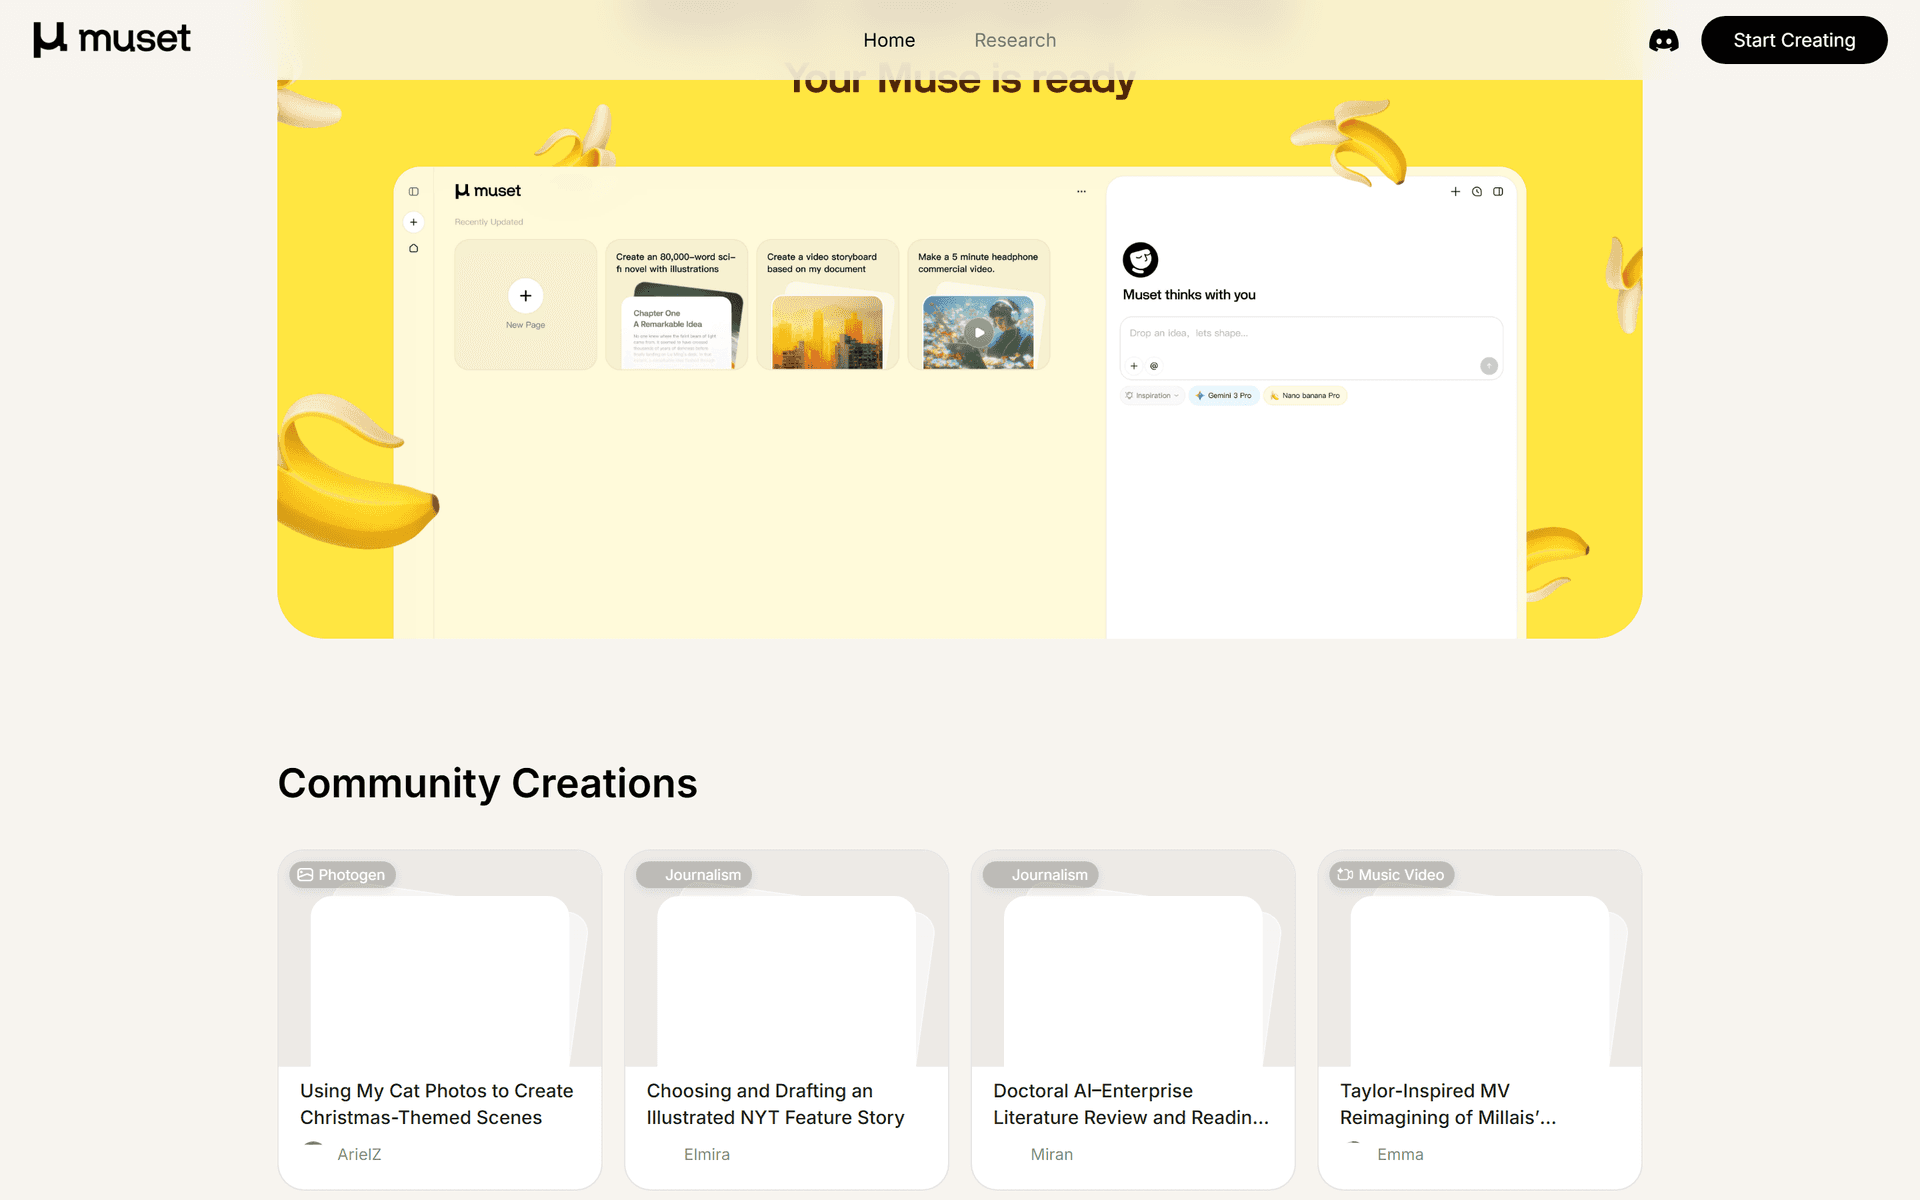This screenshot has height=1200, width=1920.
Task: Click the "Muset thinks with you" text
Action: click(x=1189, y=295)
